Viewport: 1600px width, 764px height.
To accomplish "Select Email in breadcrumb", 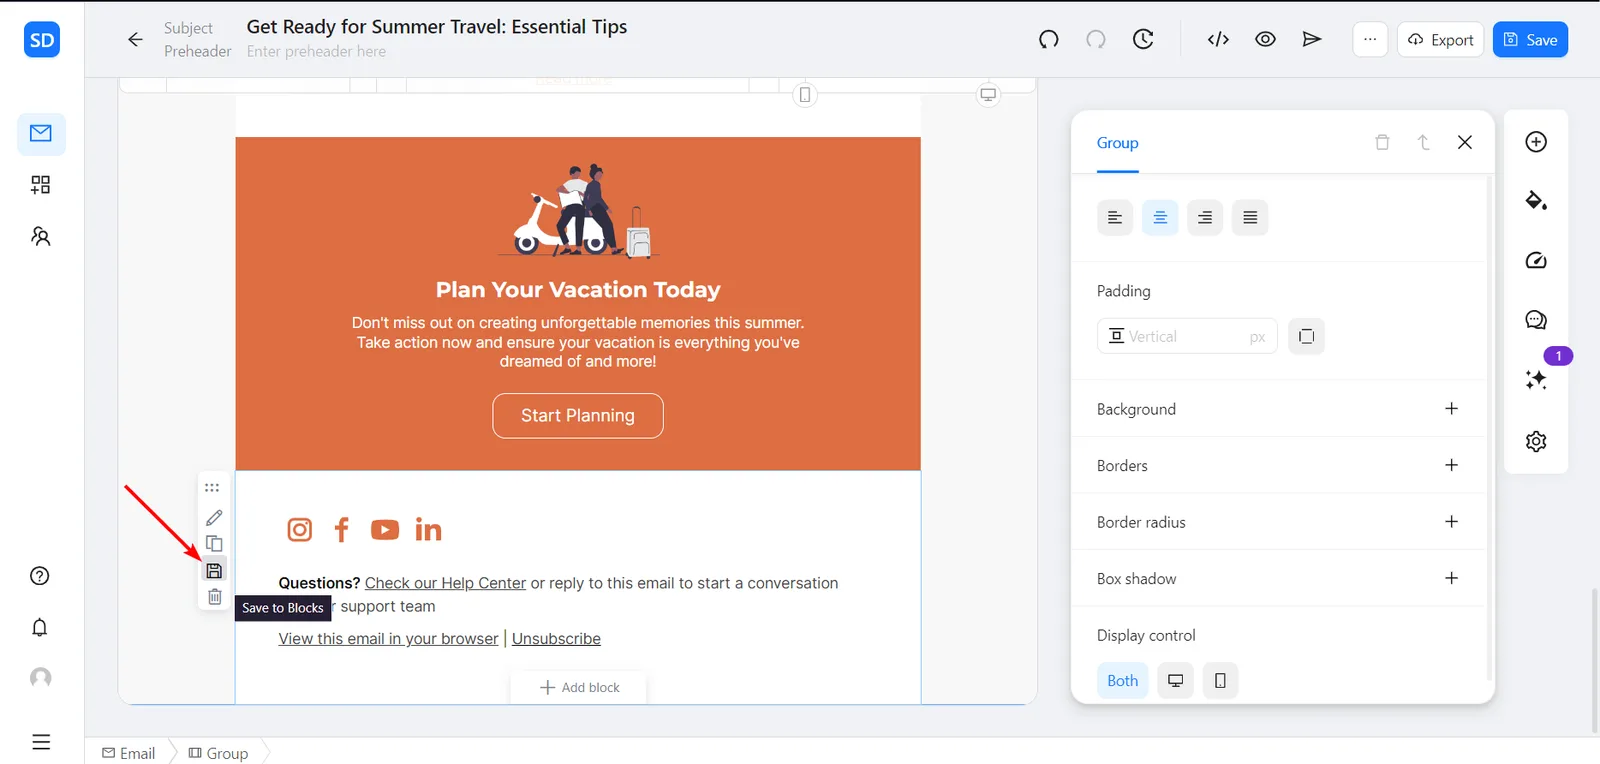I will pyautogui.click(x=129, y=753).
